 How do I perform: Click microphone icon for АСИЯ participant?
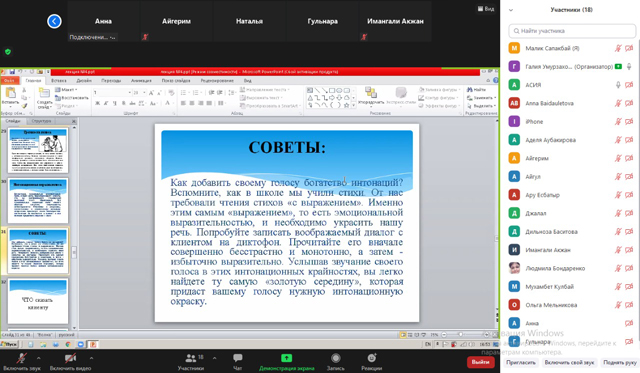[618, 84]
